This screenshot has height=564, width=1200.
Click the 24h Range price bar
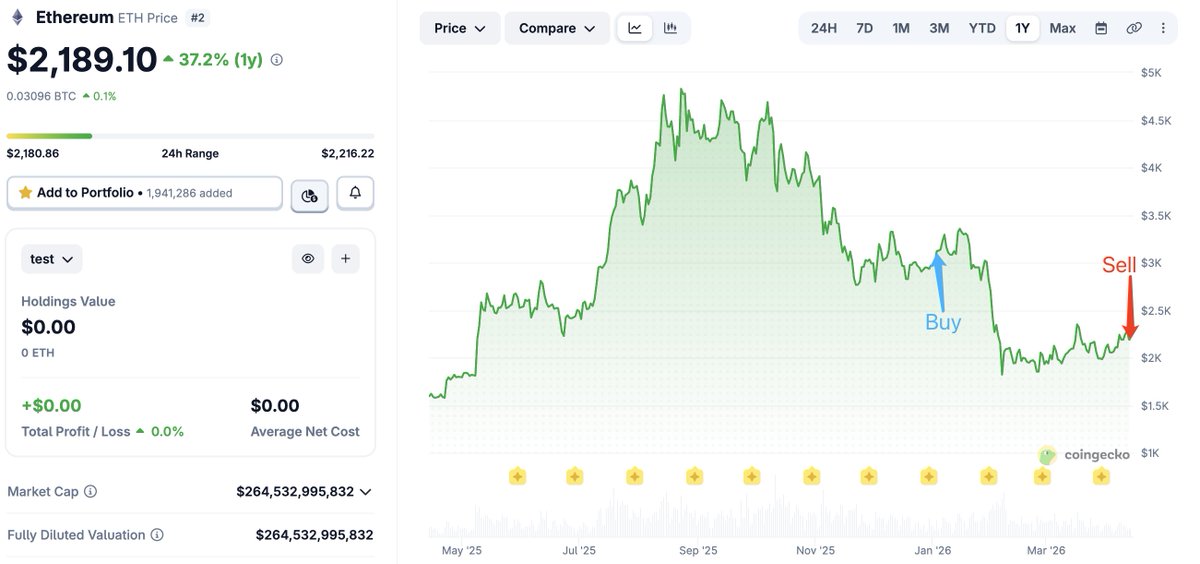190,136
